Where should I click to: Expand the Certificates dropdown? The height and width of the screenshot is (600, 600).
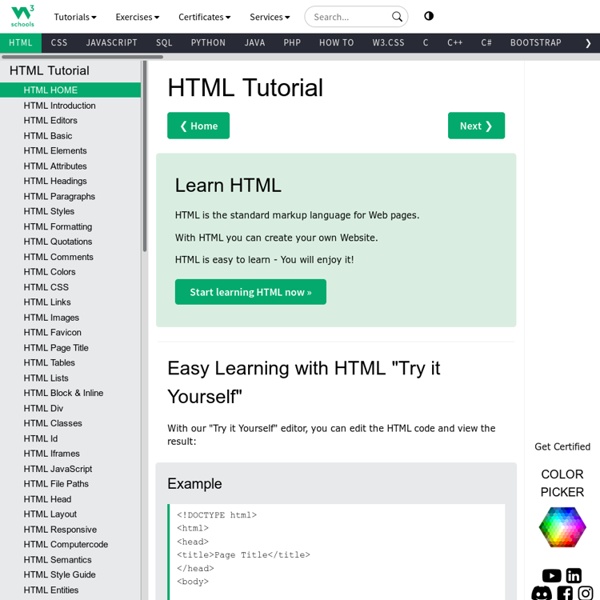(204, 17)
